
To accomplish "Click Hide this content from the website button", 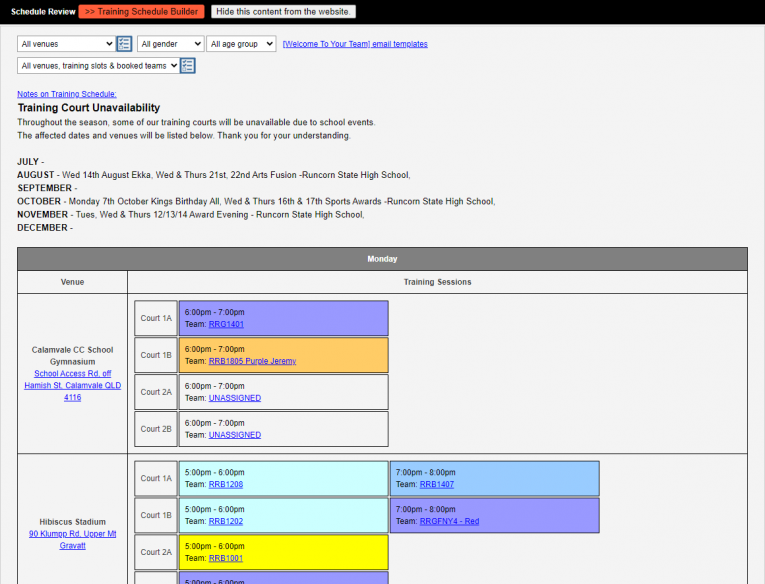I will [283, 12].
